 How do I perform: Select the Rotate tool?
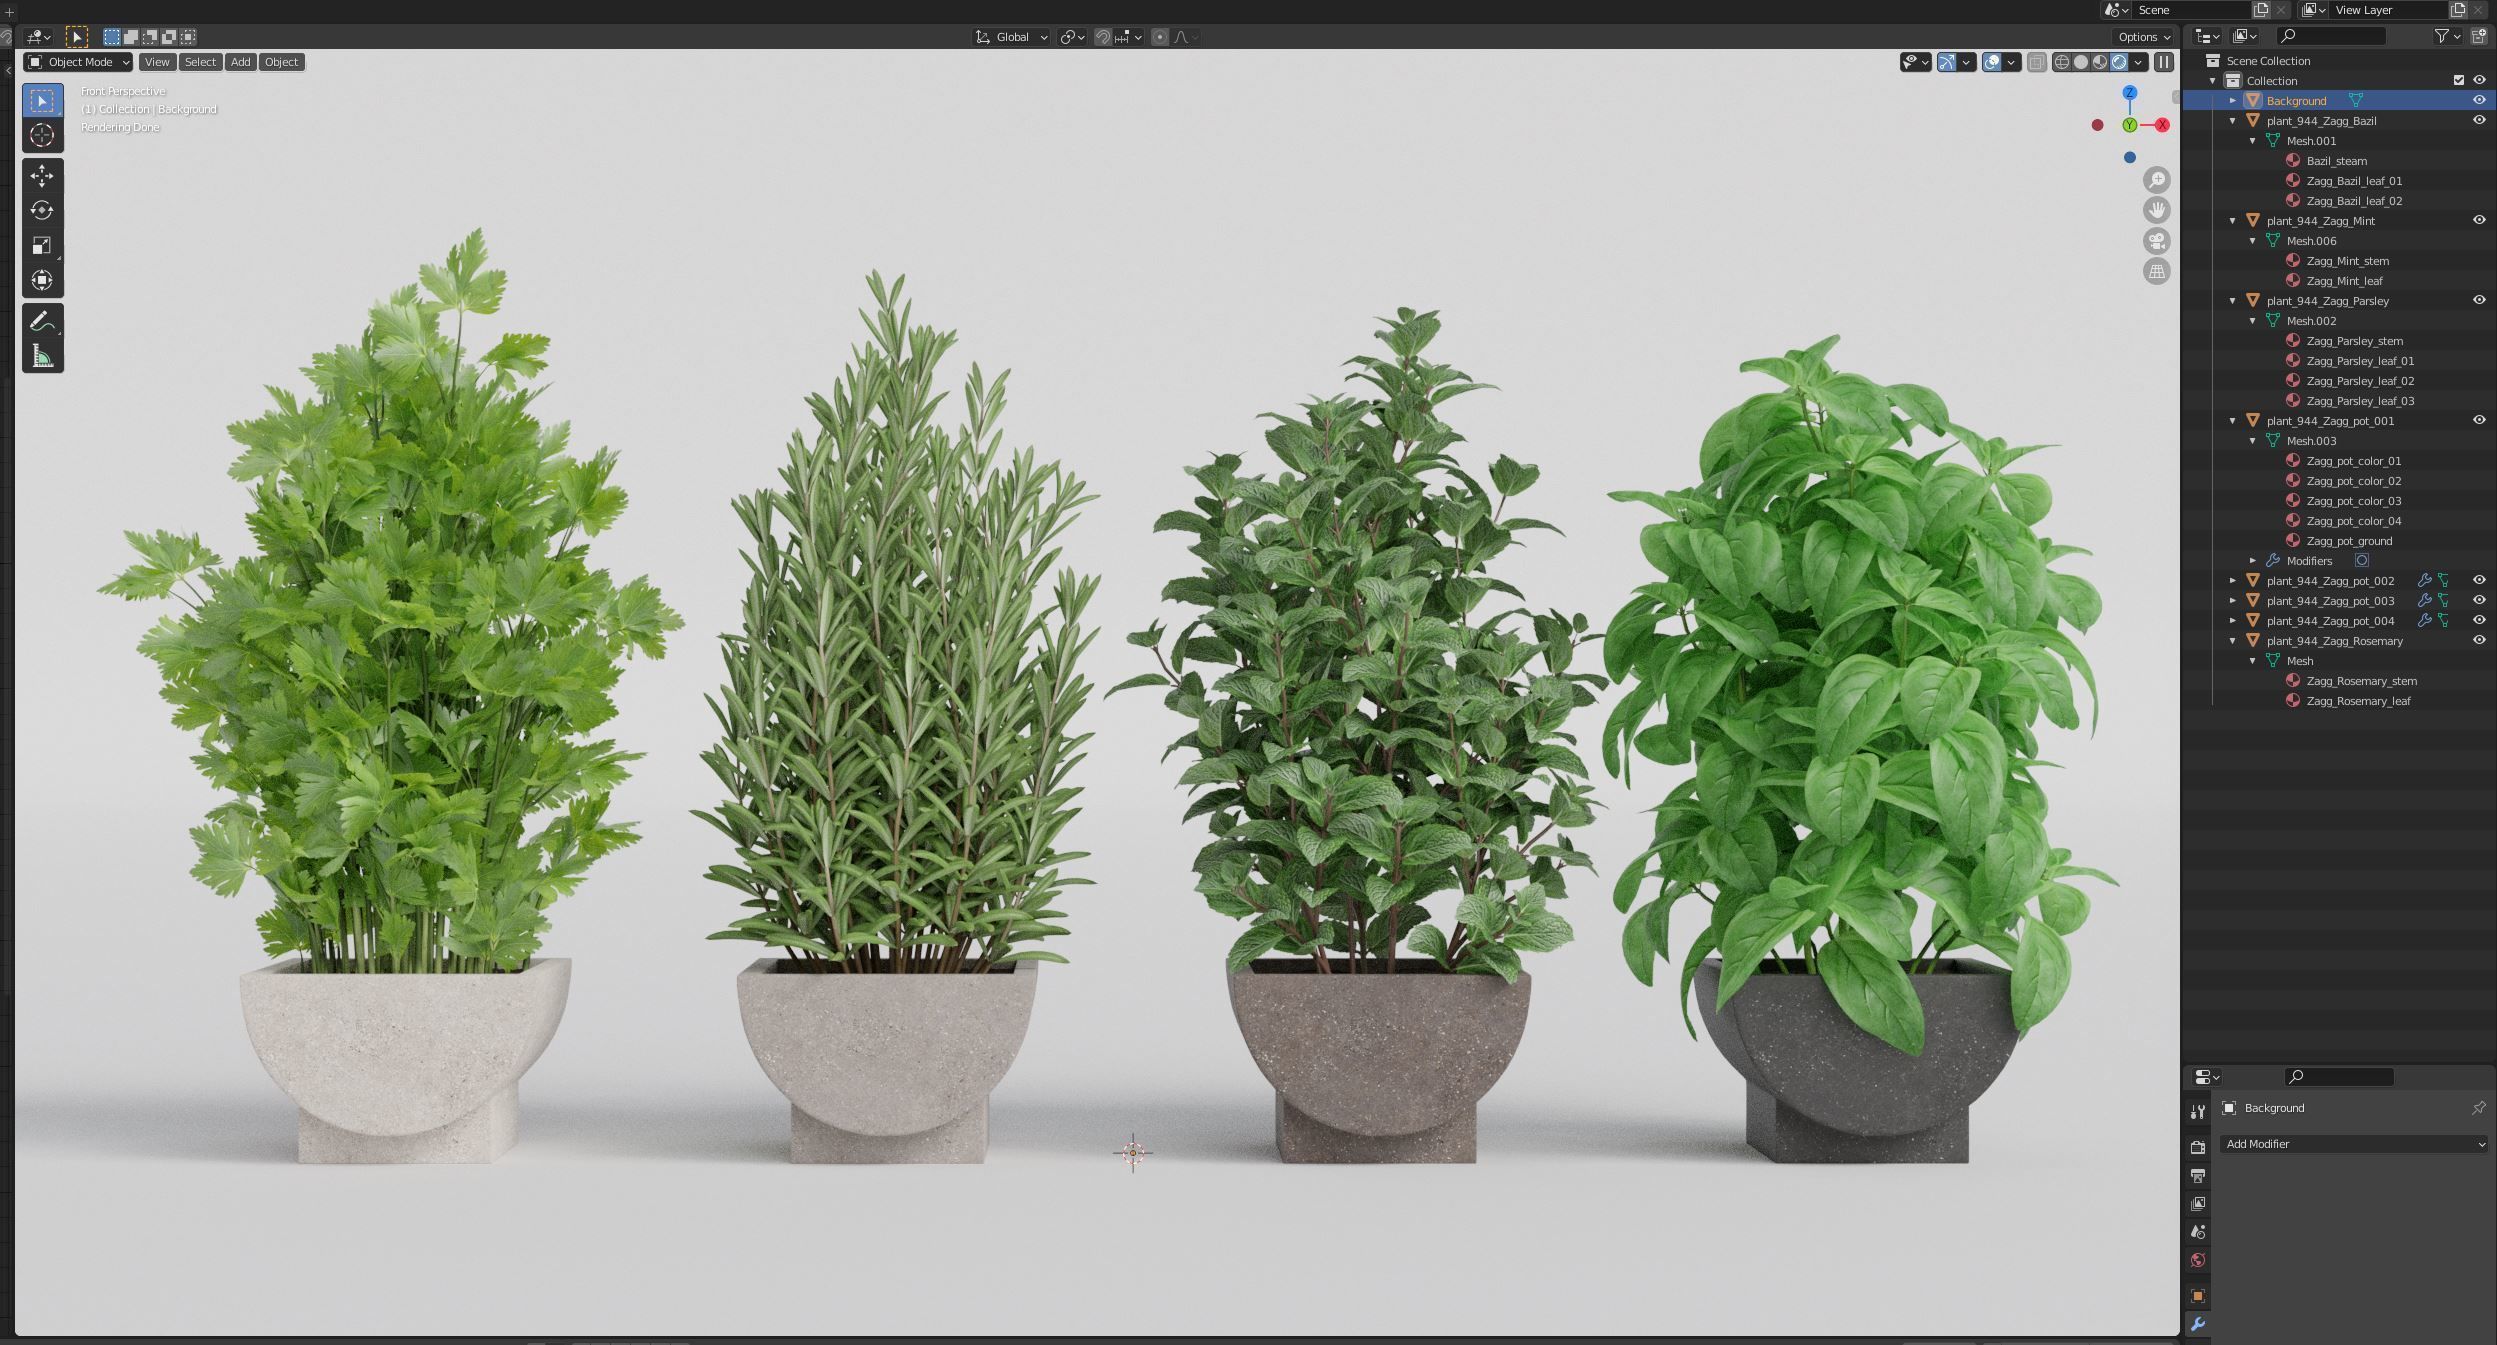[42, 210]
